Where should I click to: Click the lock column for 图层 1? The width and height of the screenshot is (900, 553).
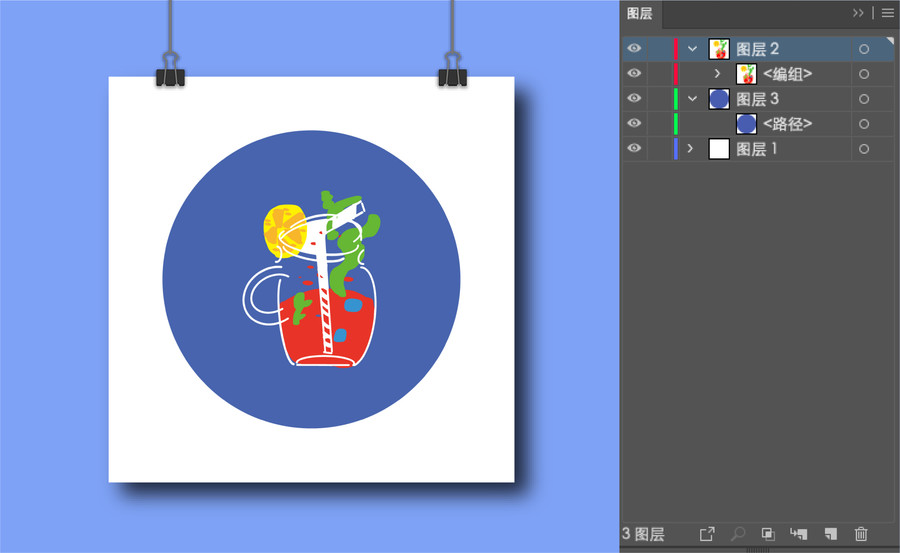coord(658,149)
